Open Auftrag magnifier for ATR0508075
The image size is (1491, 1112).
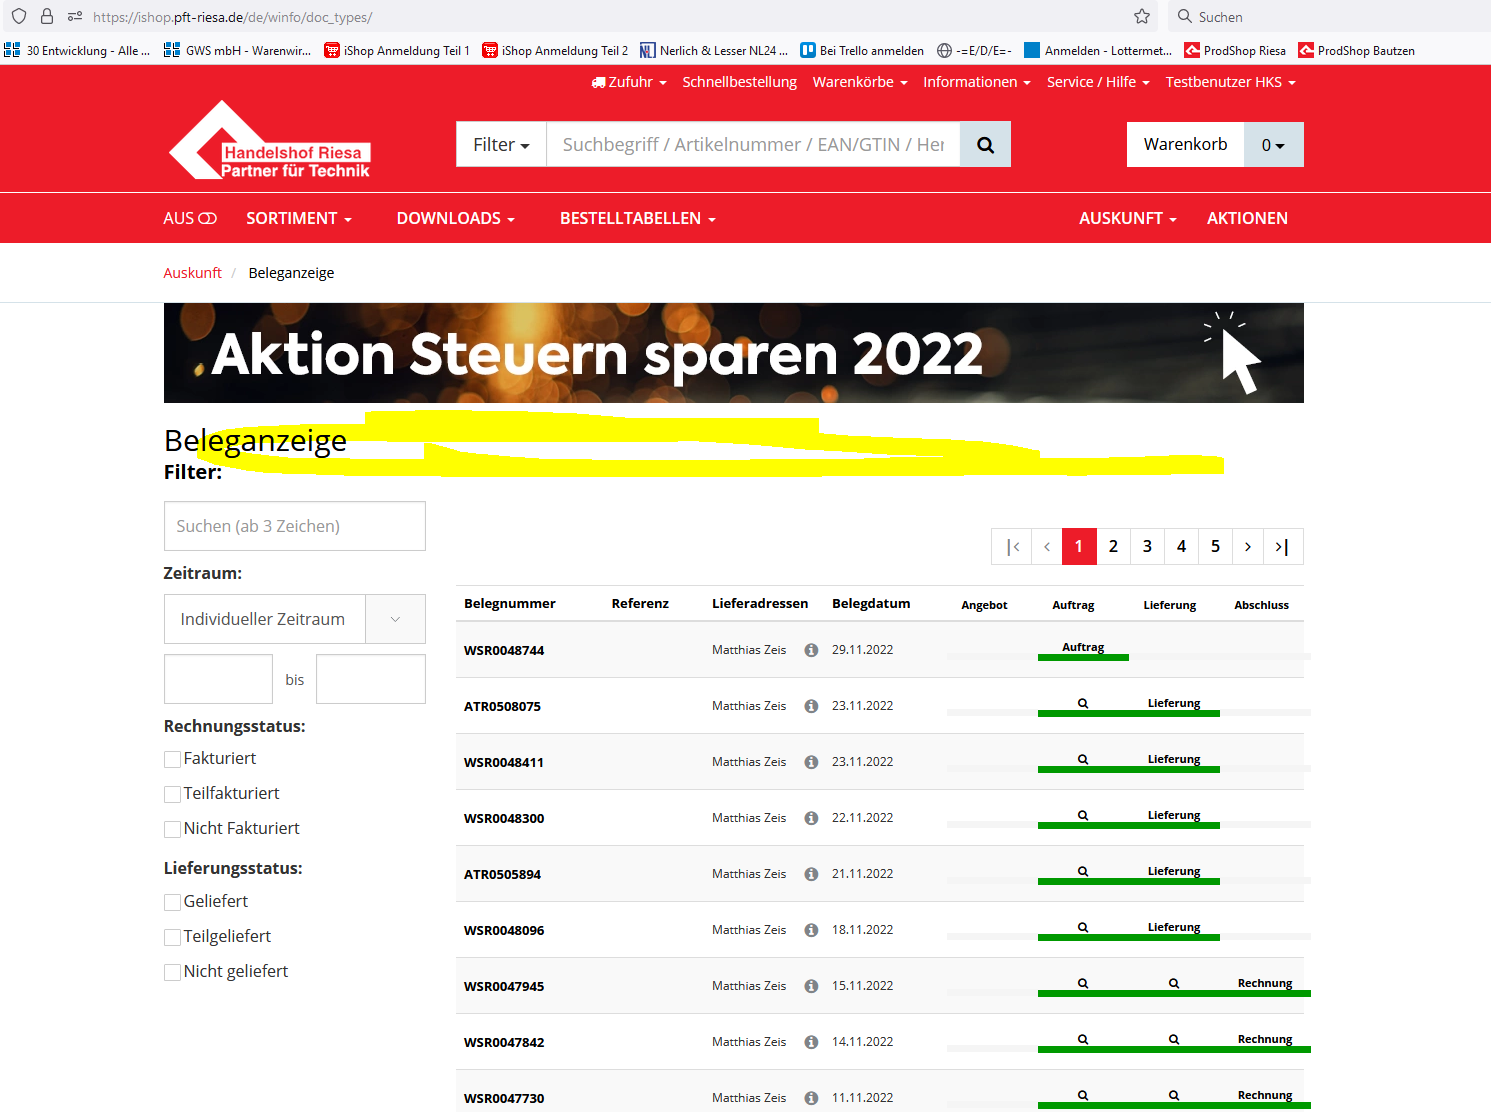click(1083, 704)
